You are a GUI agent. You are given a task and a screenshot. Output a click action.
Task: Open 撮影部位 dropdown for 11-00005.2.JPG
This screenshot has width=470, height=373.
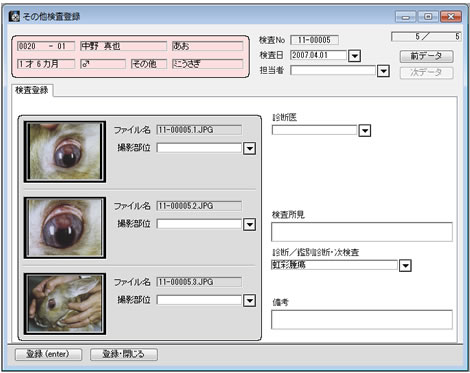tap(249, 224)
